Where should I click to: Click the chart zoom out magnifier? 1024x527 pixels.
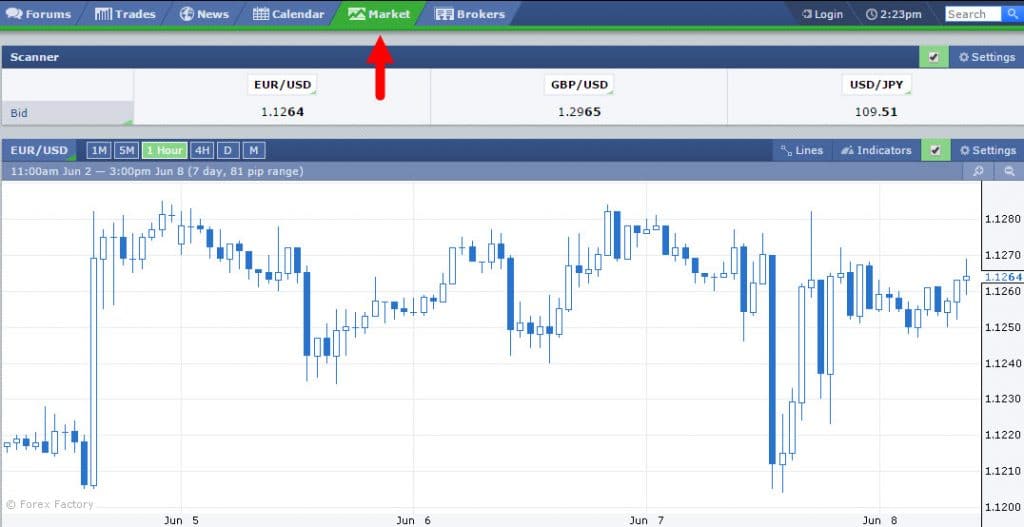[x=1008, y=171]
